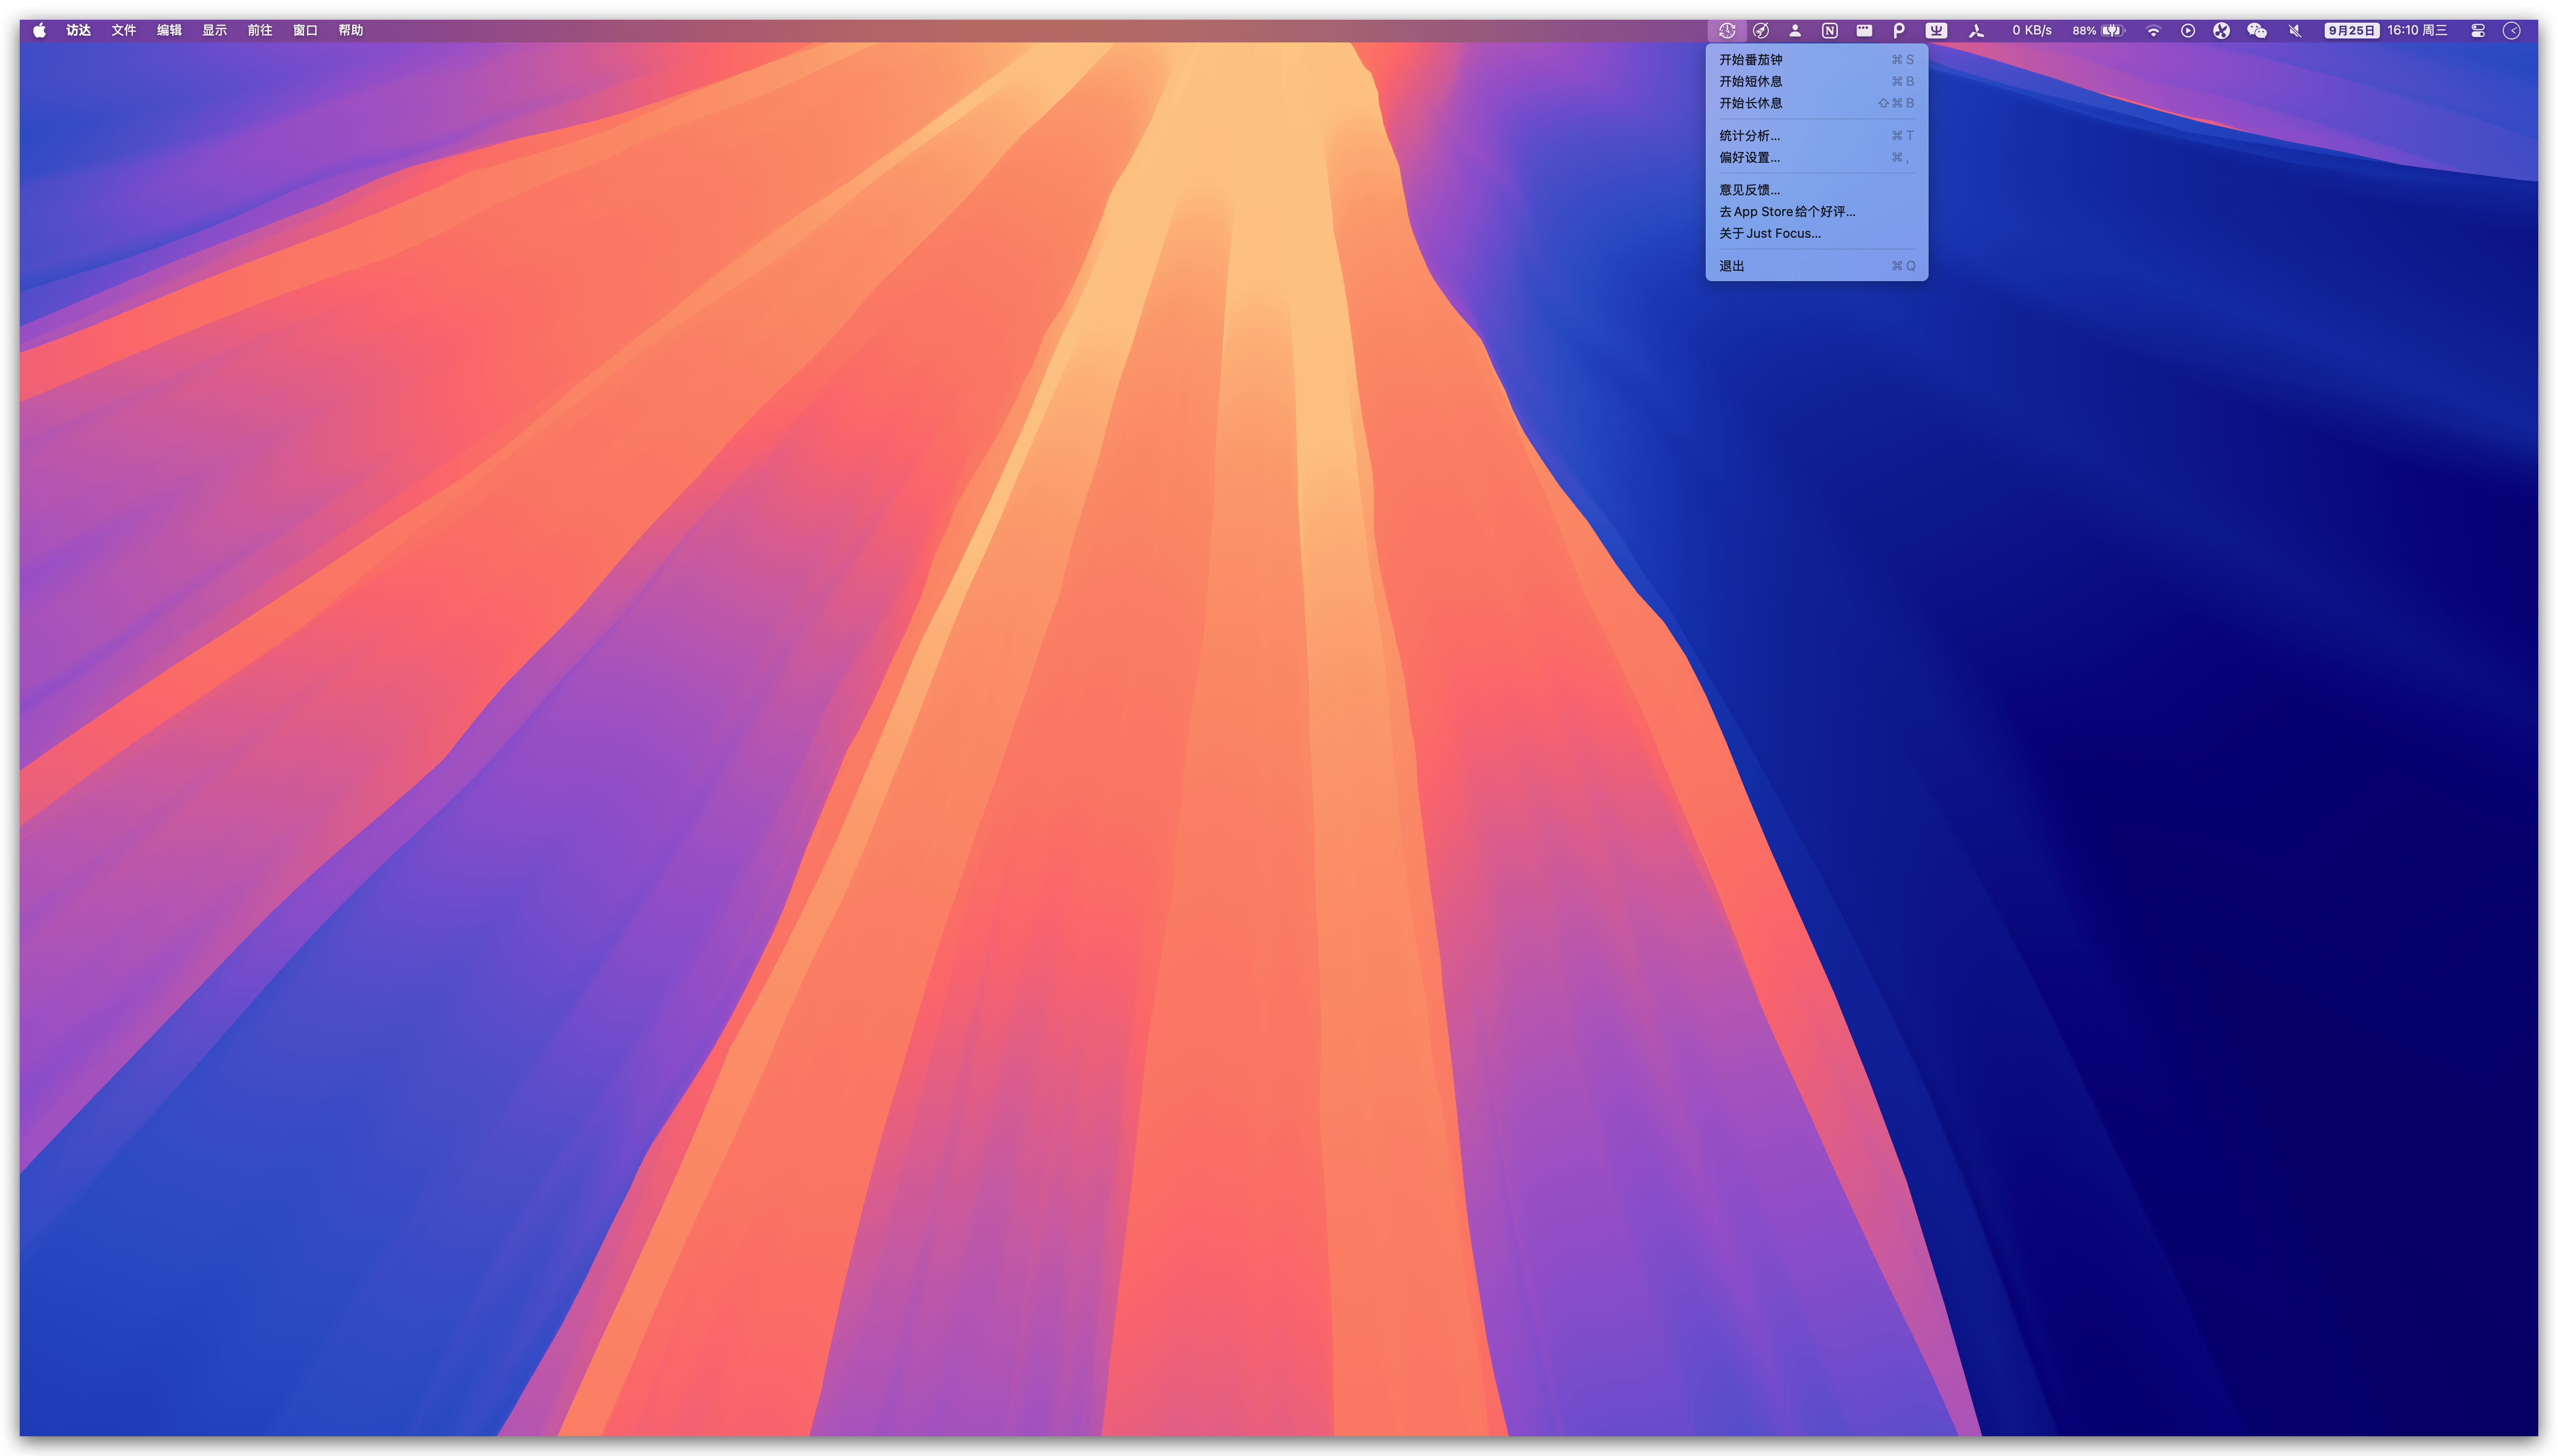Open the Apple menu

pos(39,30)
